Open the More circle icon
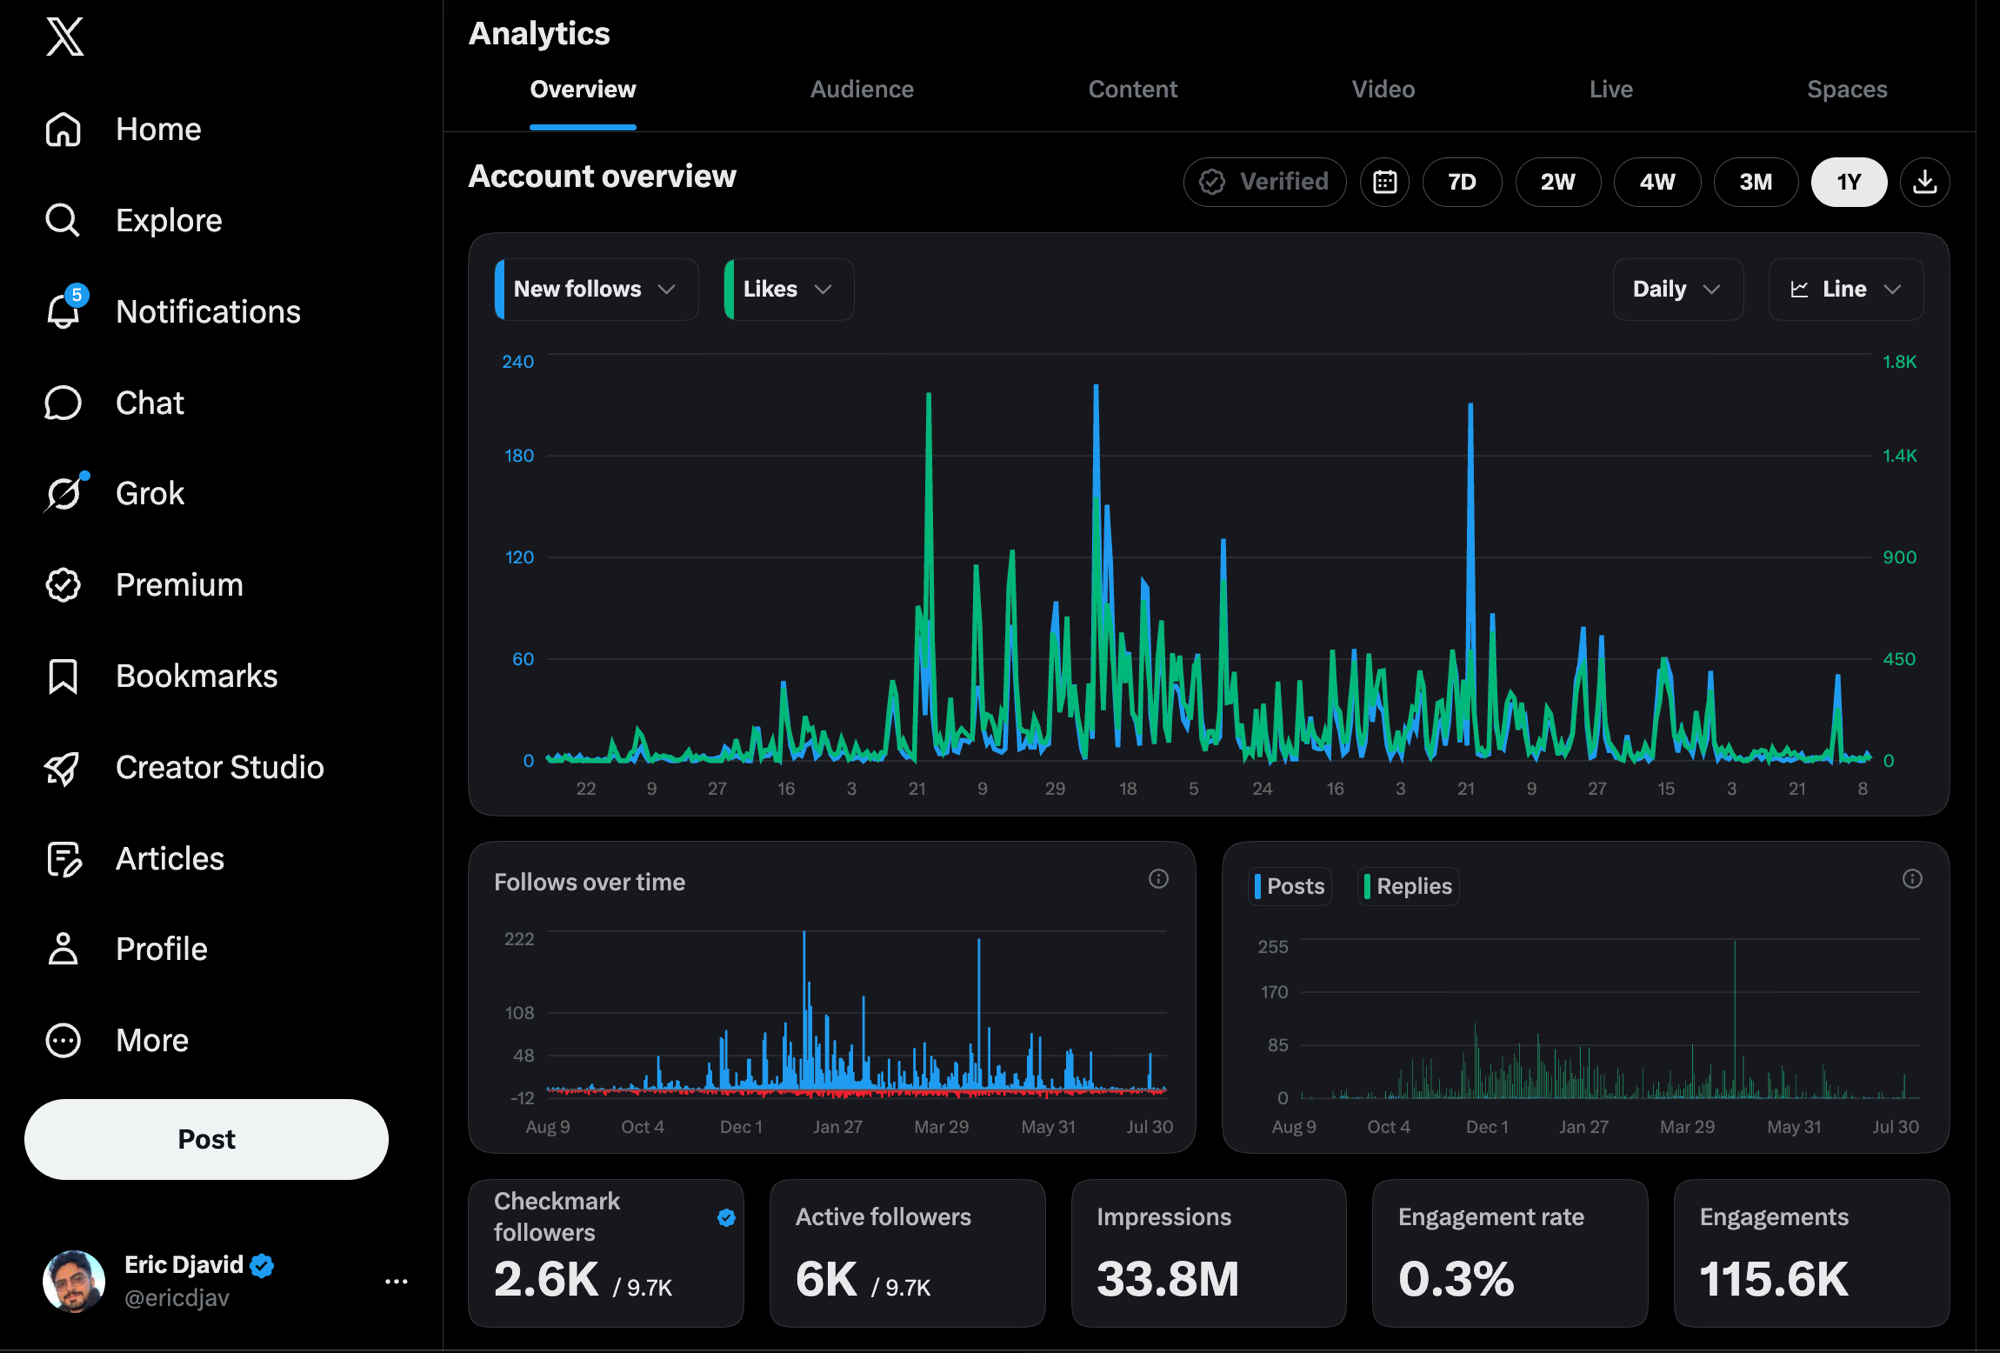This screenshot has width=2000, height=1353. tap(63, 1040)
